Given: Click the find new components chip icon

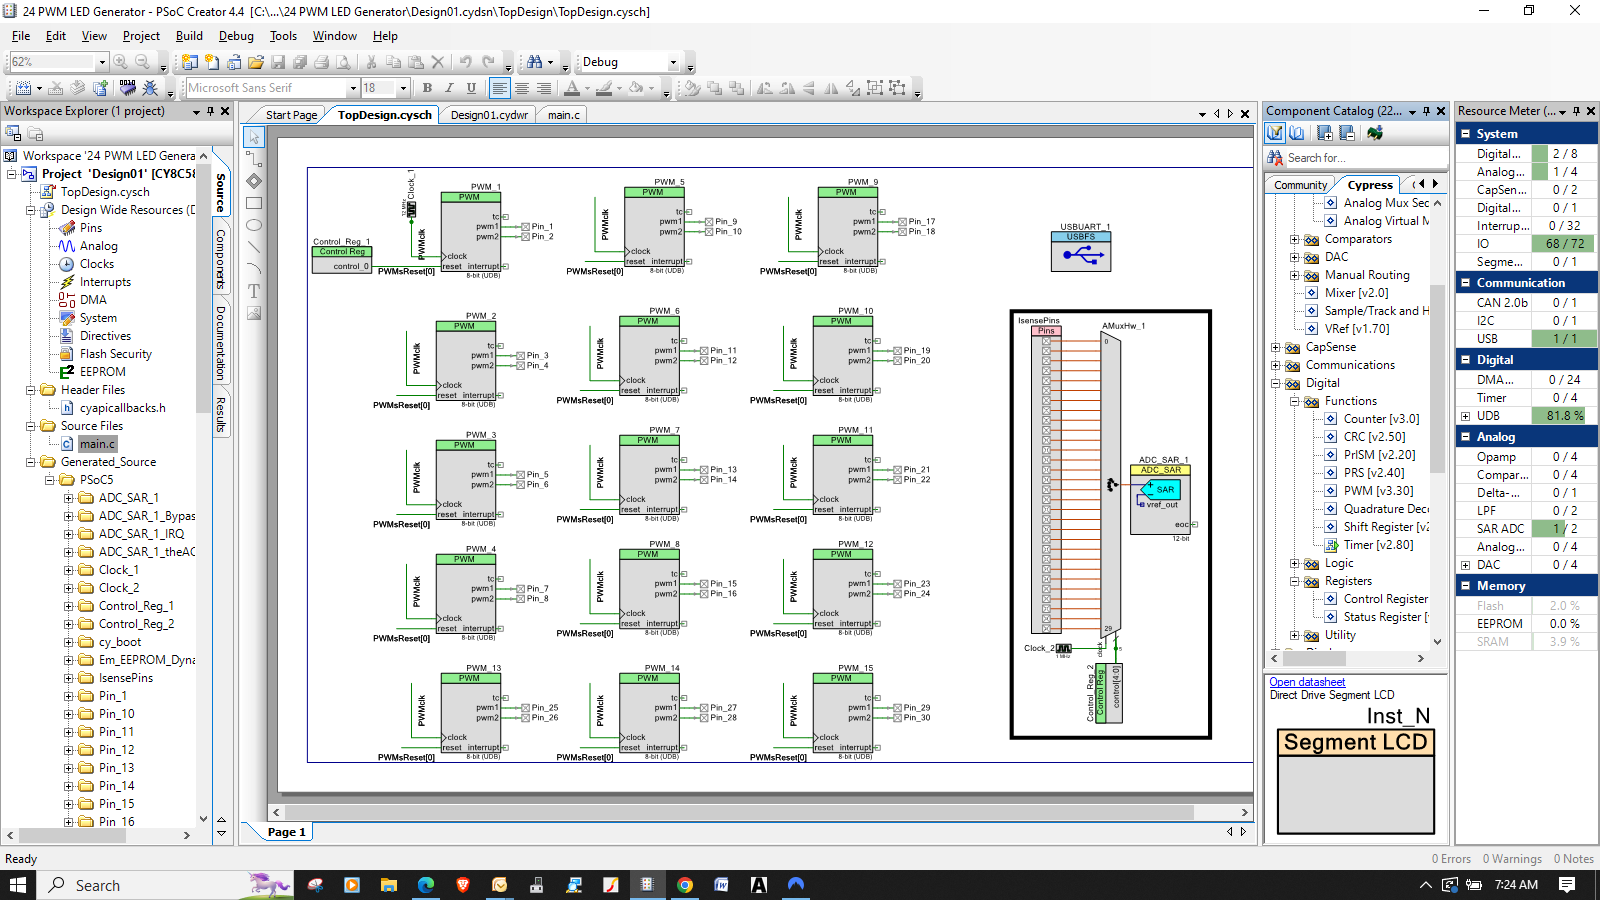Looking at the screenshot, I should click(1375, 133).
